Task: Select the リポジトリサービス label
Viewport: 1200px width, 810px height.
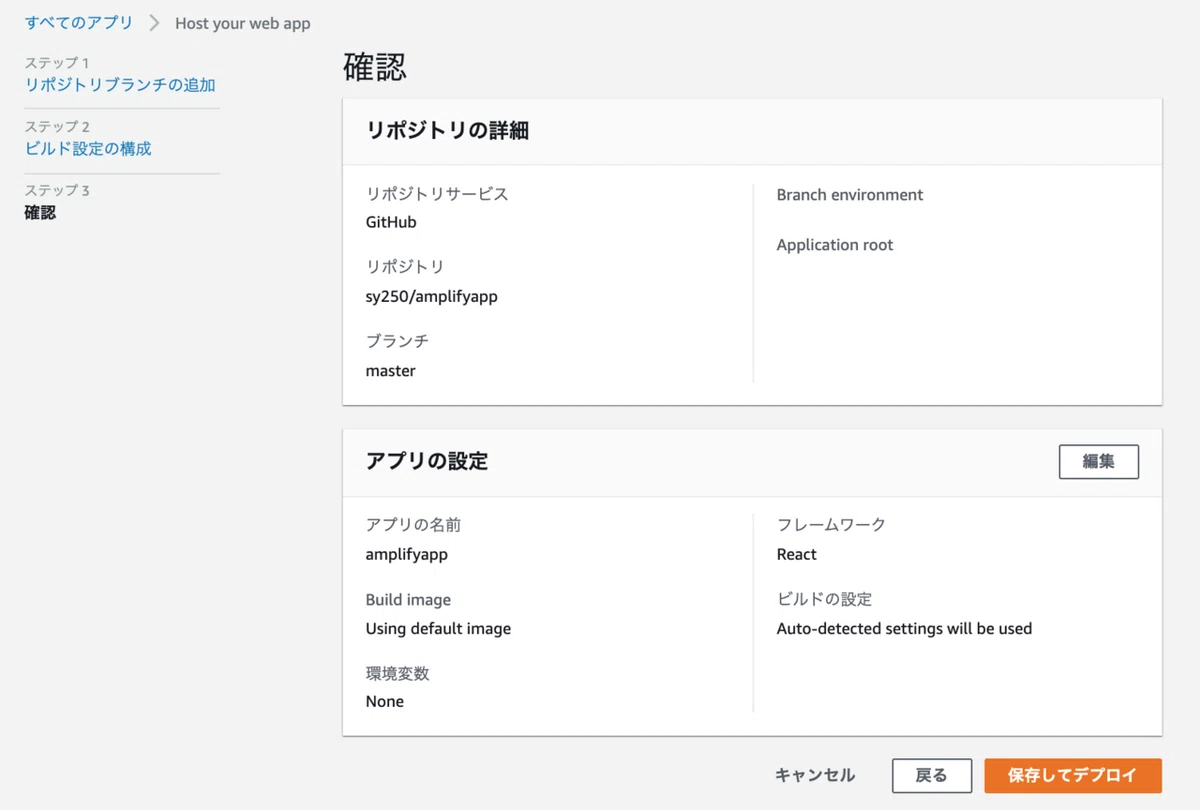Action: tap(437, 194)
